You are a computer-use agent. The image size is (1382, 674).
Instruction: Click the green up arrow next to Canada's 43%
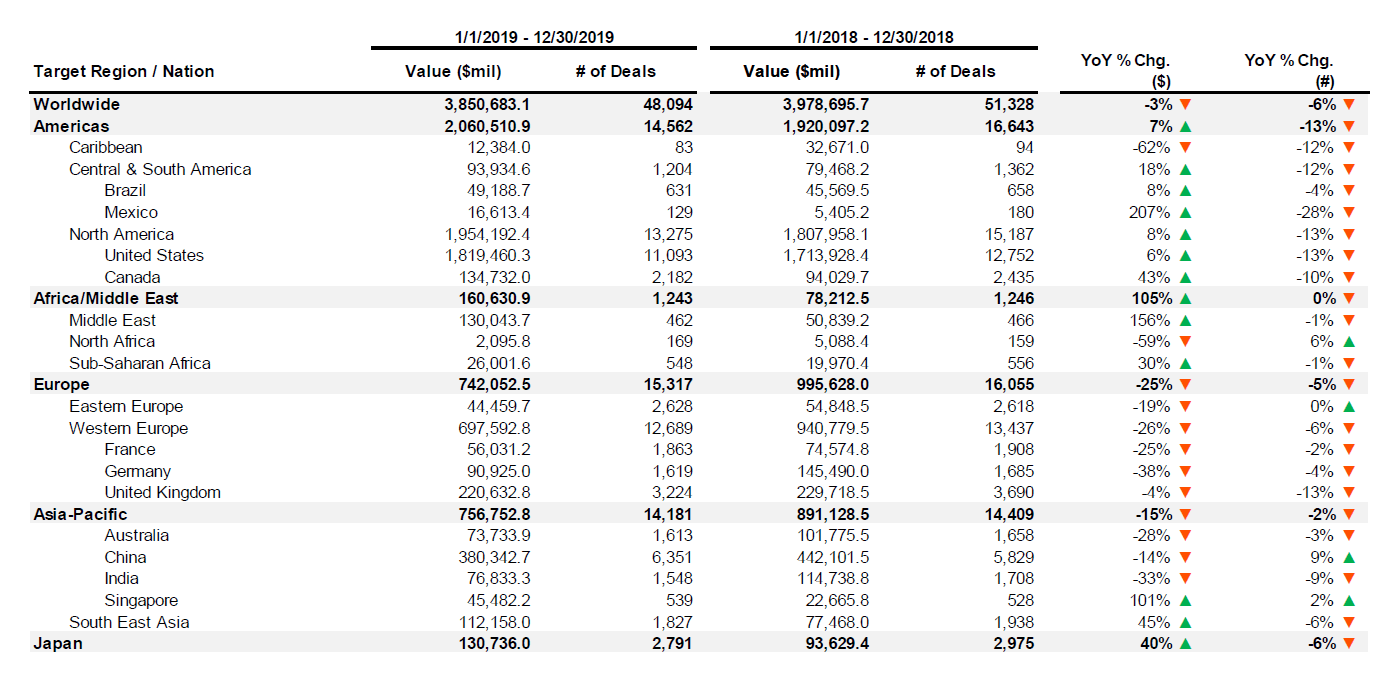pyautogui.click(x=1185, y=277)
